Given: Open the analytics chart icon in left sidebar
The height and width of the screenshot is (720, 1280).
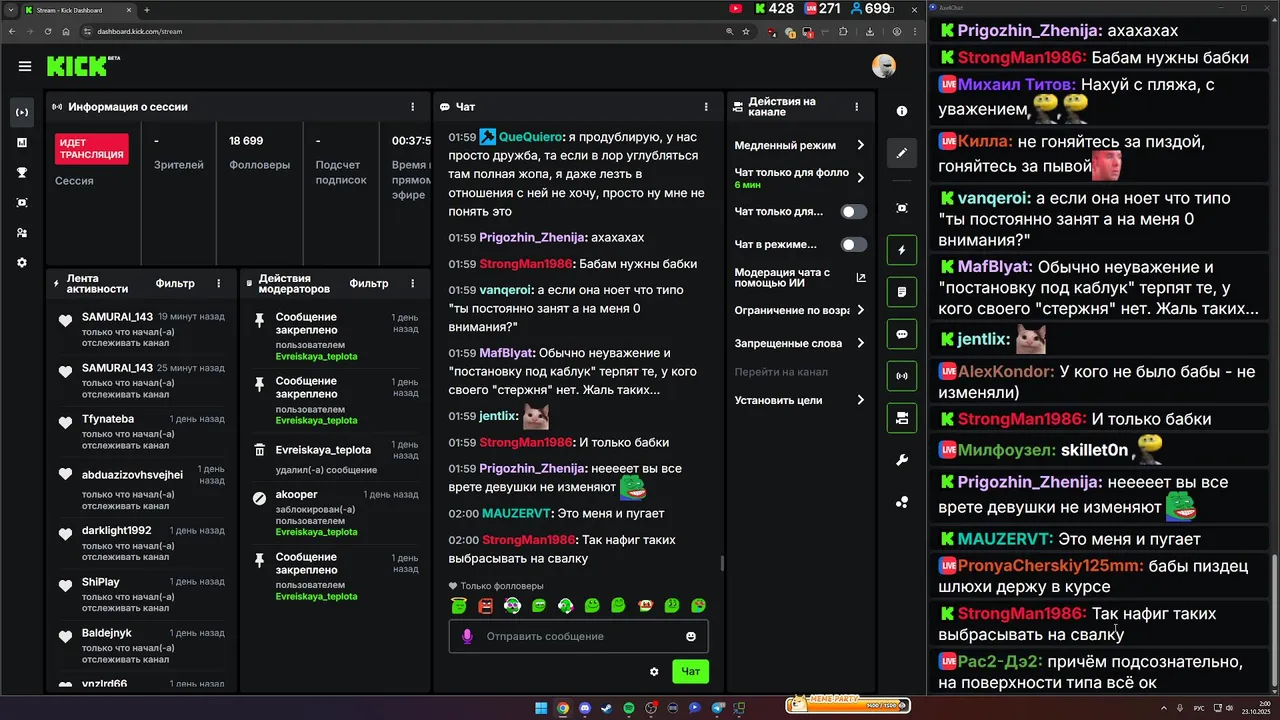Looking at the screenshot, I should coord(22,142).
